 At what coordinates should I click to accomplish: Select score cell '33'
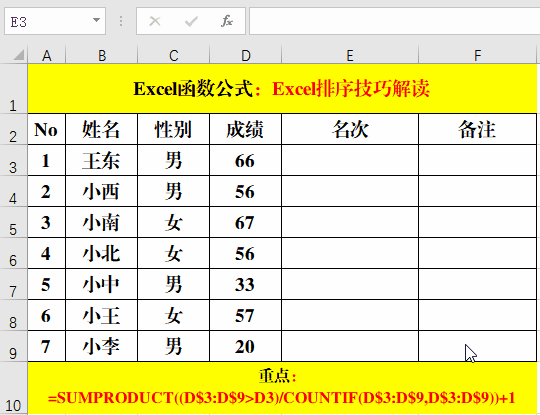pos(246,284)
